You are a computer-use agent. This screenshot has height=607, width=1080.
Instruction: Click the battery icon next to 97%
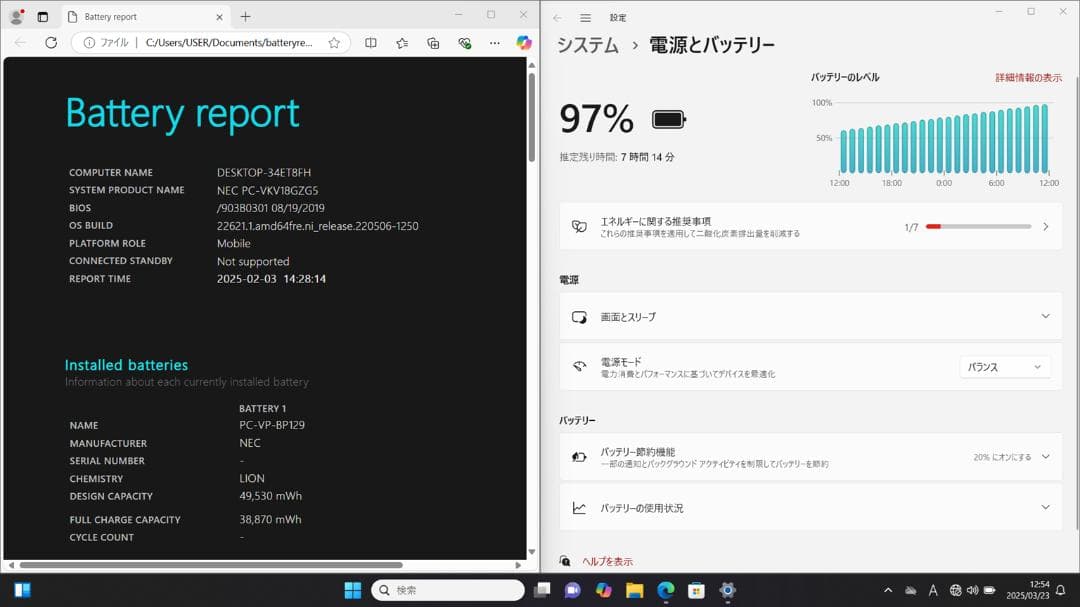point(668,118)
